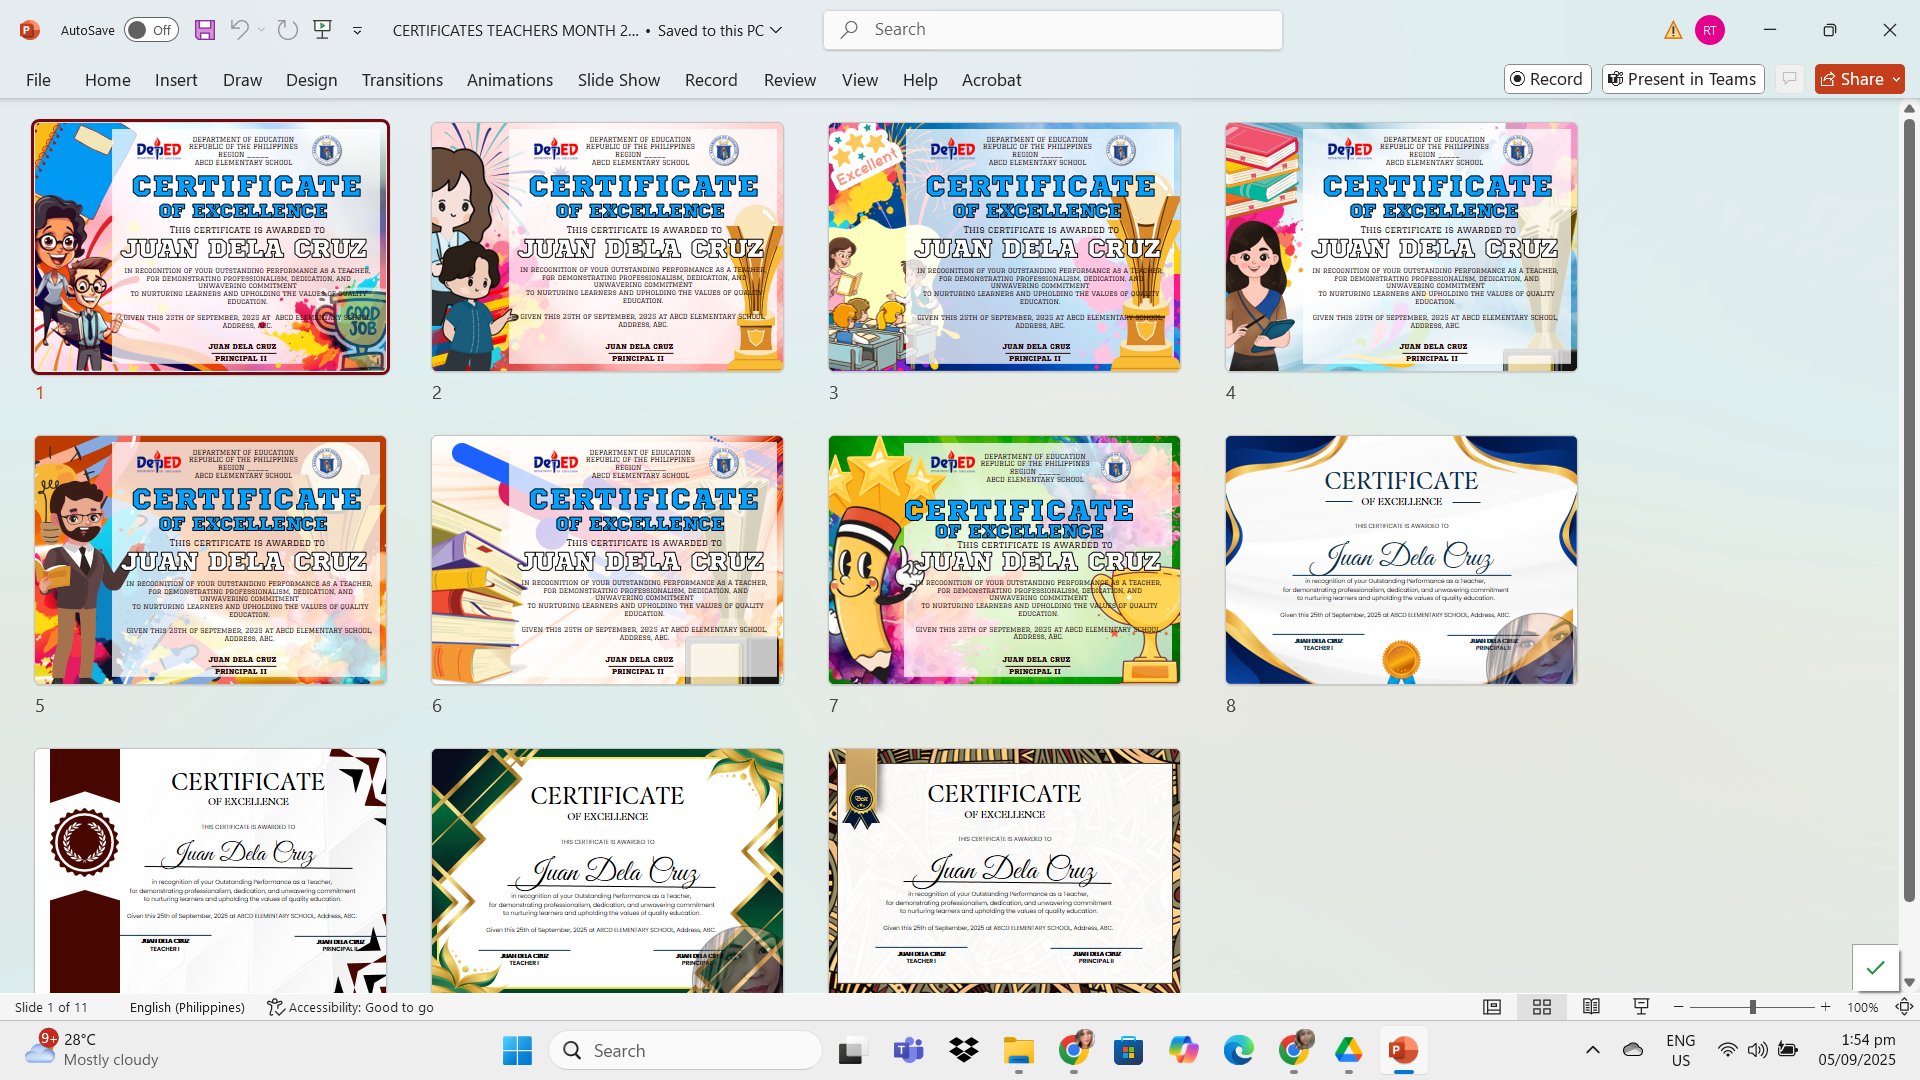
Task: Select Slide Sorter view icon
Action: tap(1542, 1007)
